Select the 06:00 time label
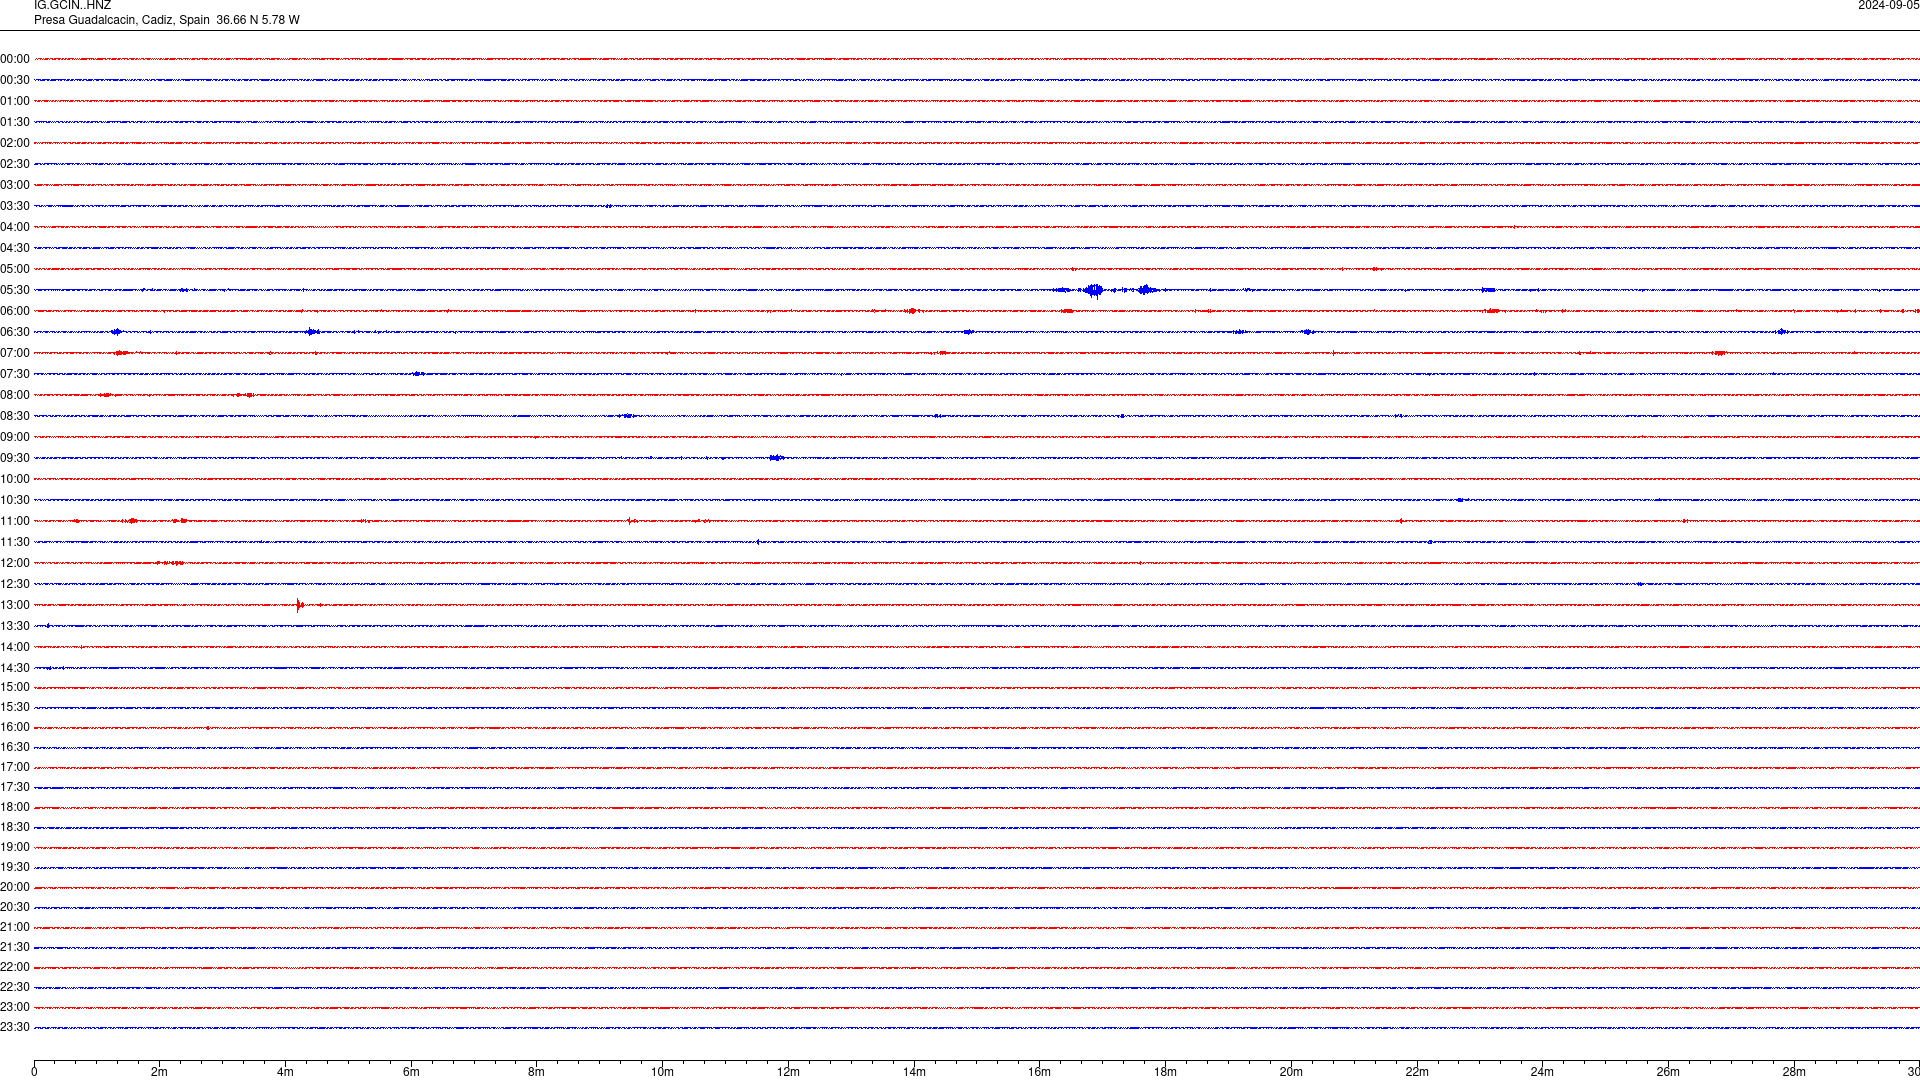 point(15,311)
